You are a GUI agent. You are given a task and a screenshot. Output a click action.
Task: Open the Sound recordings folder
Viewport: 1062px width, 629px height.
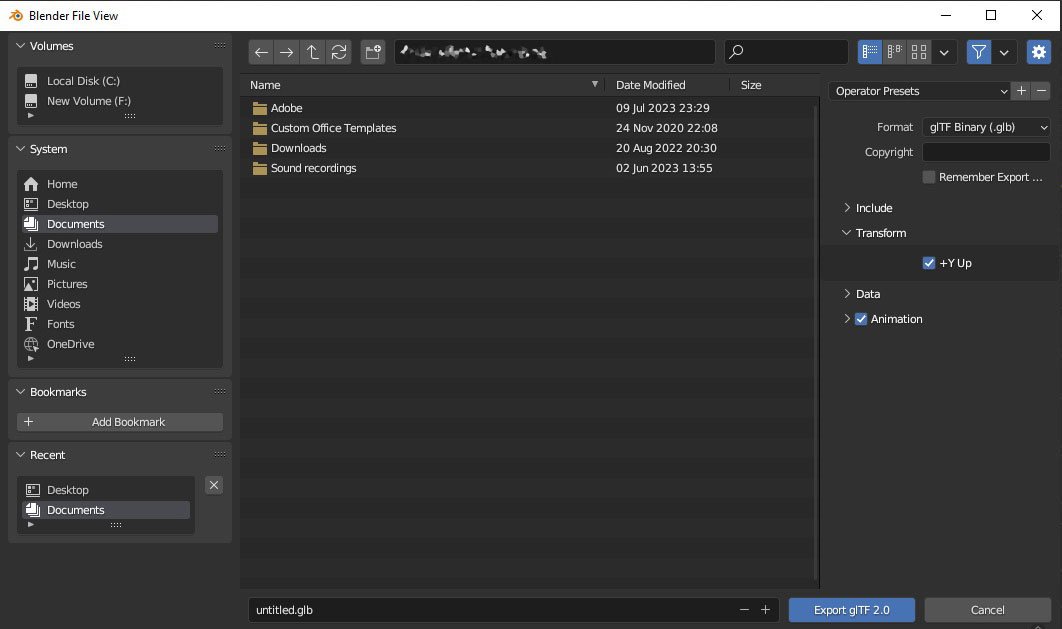pyautogui.click(x=313, y=168)
